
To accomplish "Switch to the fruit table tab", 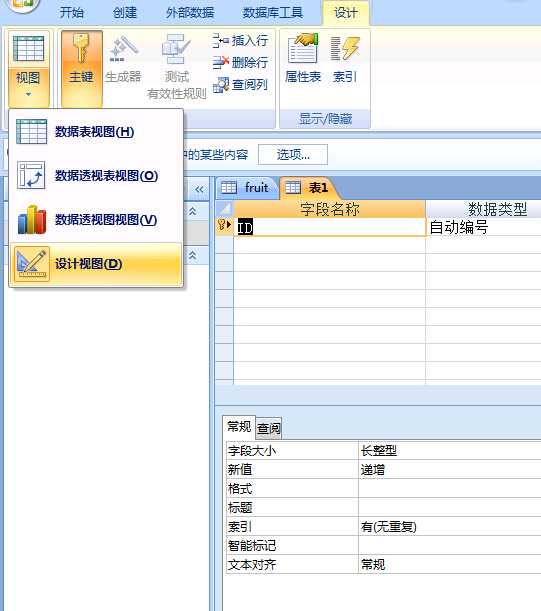I will click(247, 188).
